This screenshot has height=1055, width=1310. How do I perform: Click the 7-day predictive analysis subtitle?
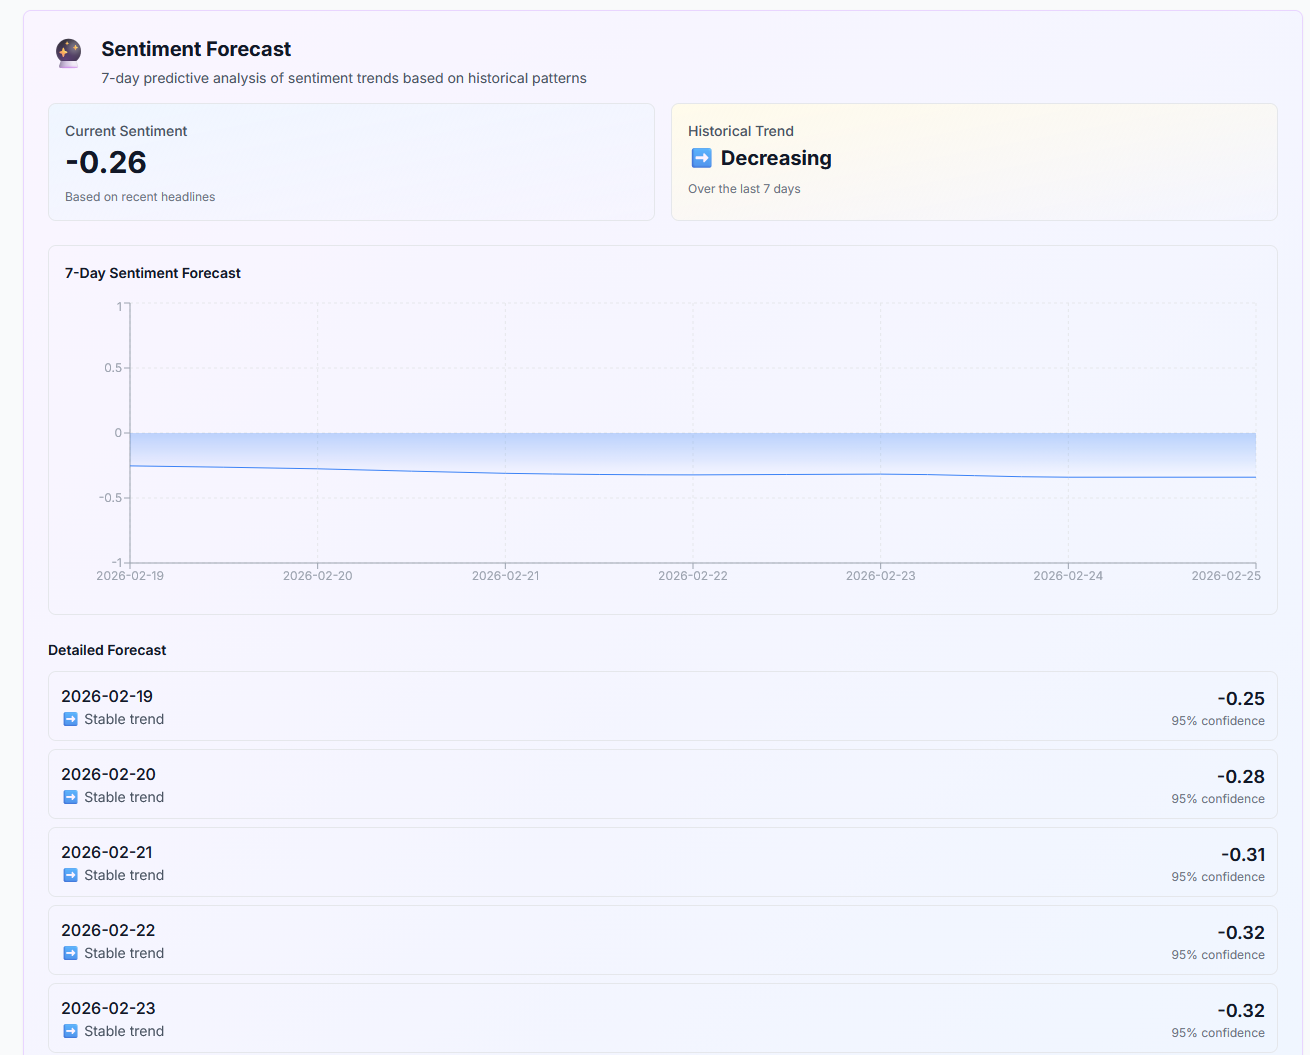point(344,78)
